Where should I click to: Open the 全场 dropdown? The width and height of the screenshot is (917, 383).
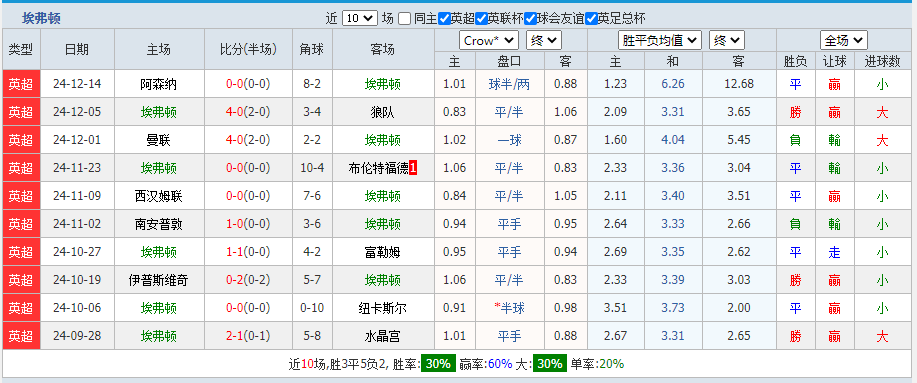tap(843, 40)
